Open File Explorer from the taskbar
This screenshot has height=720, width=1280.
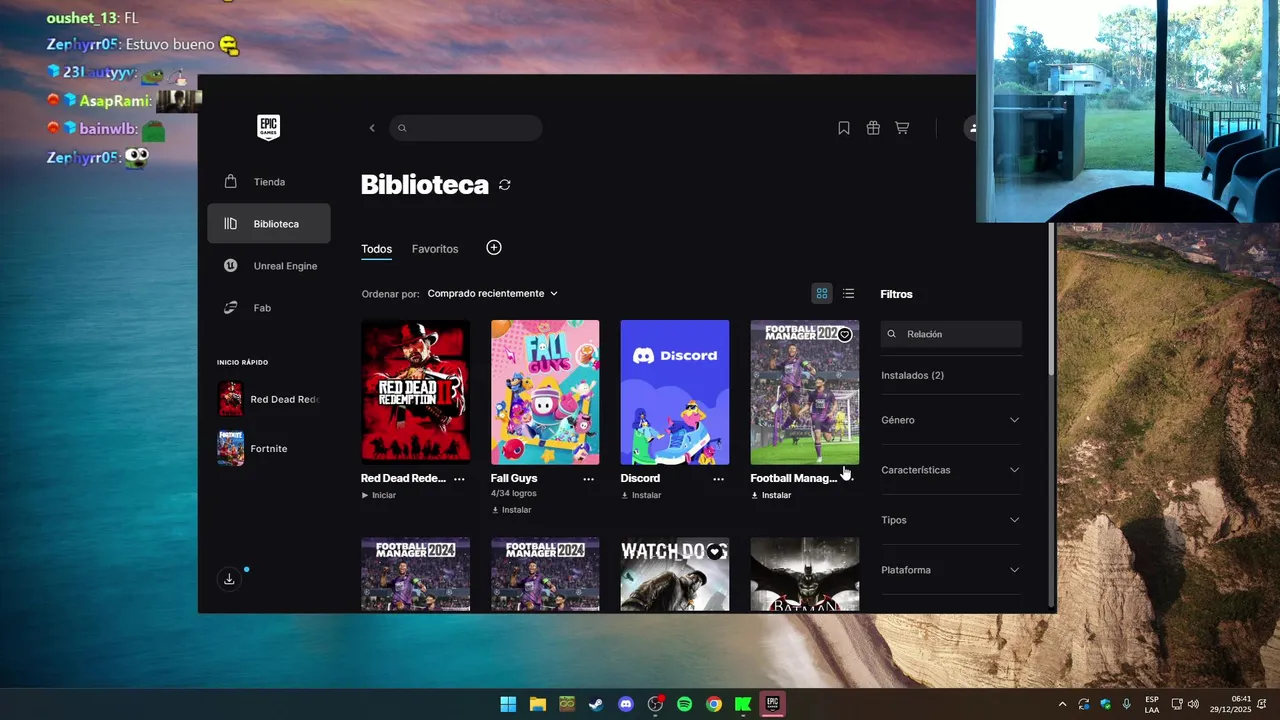[x=537, y=704]
